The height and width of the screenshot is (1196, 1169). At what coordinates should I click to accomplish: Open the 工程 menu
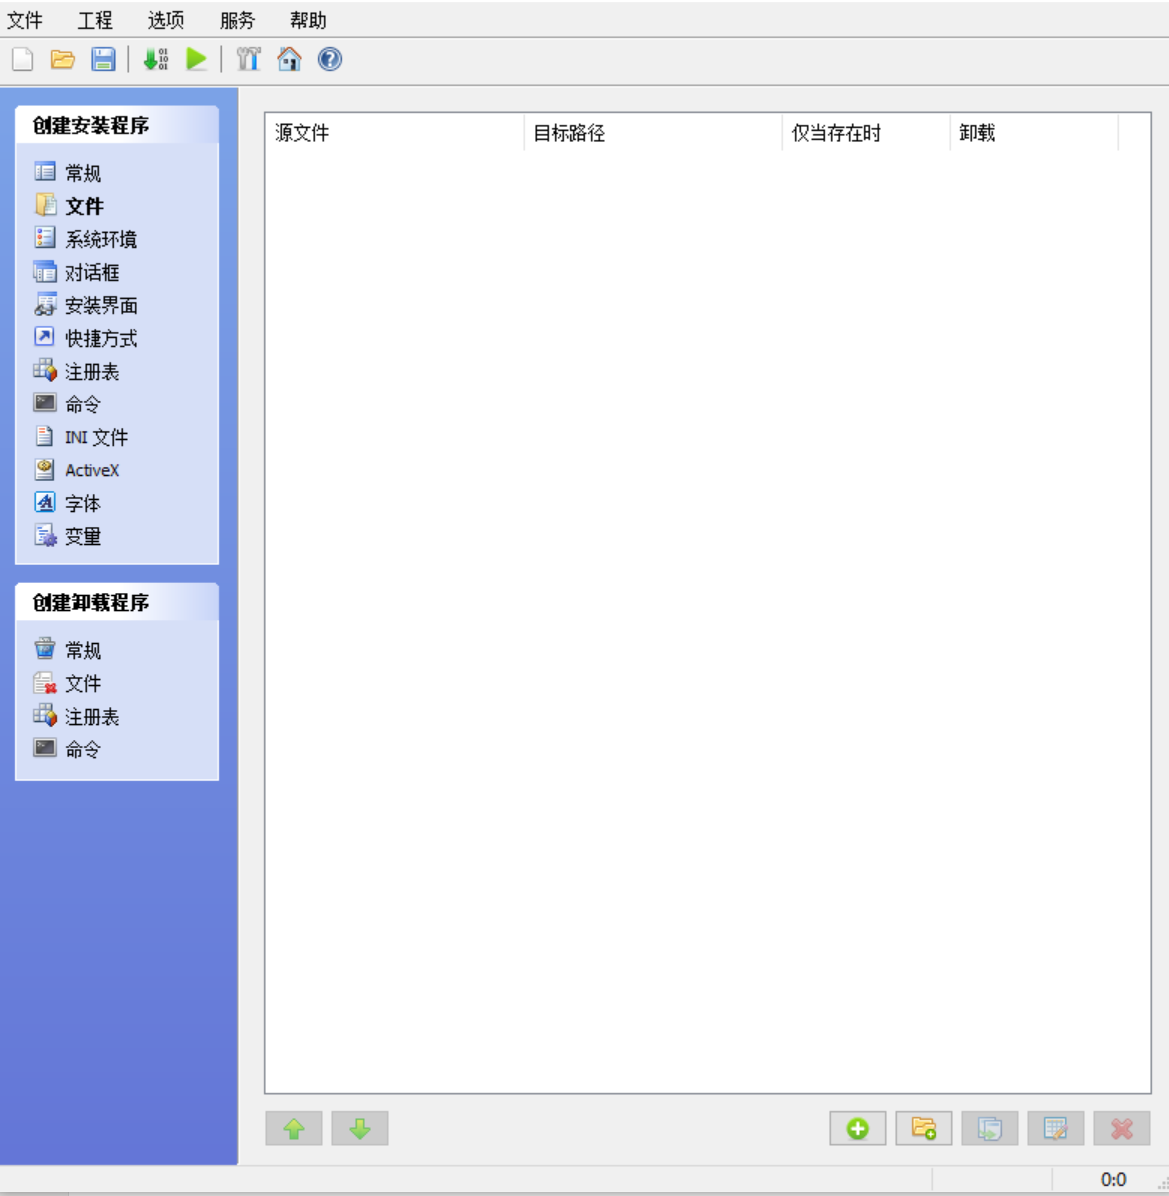coord(95,21)
